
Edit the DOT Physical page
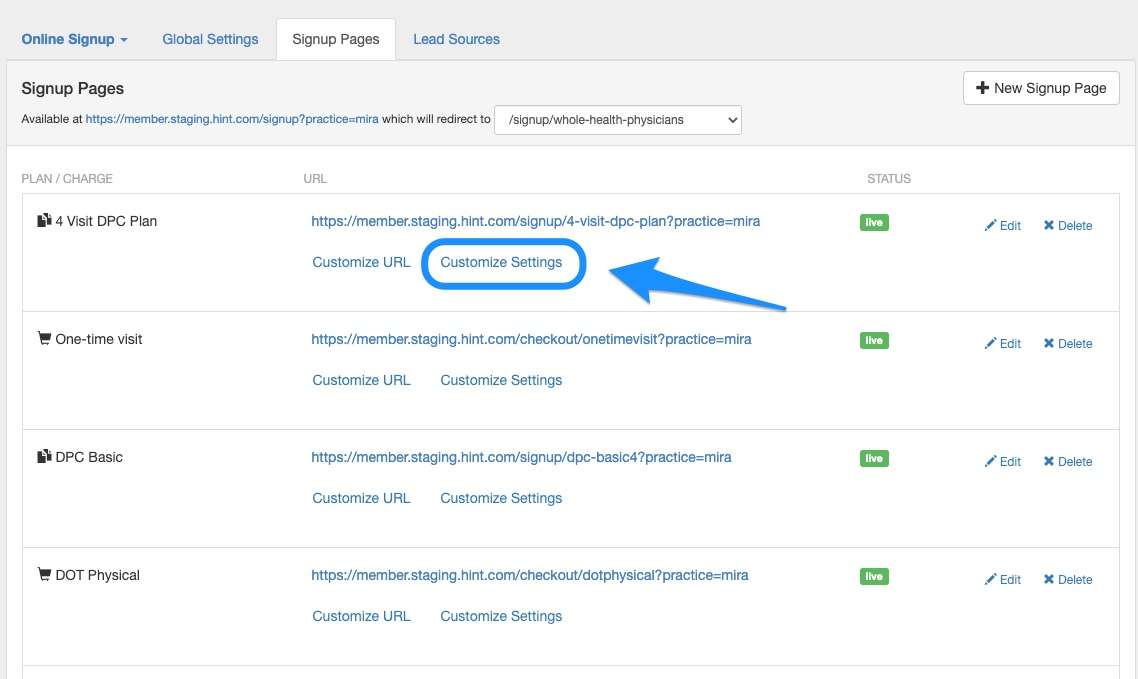pos(1002,580)
